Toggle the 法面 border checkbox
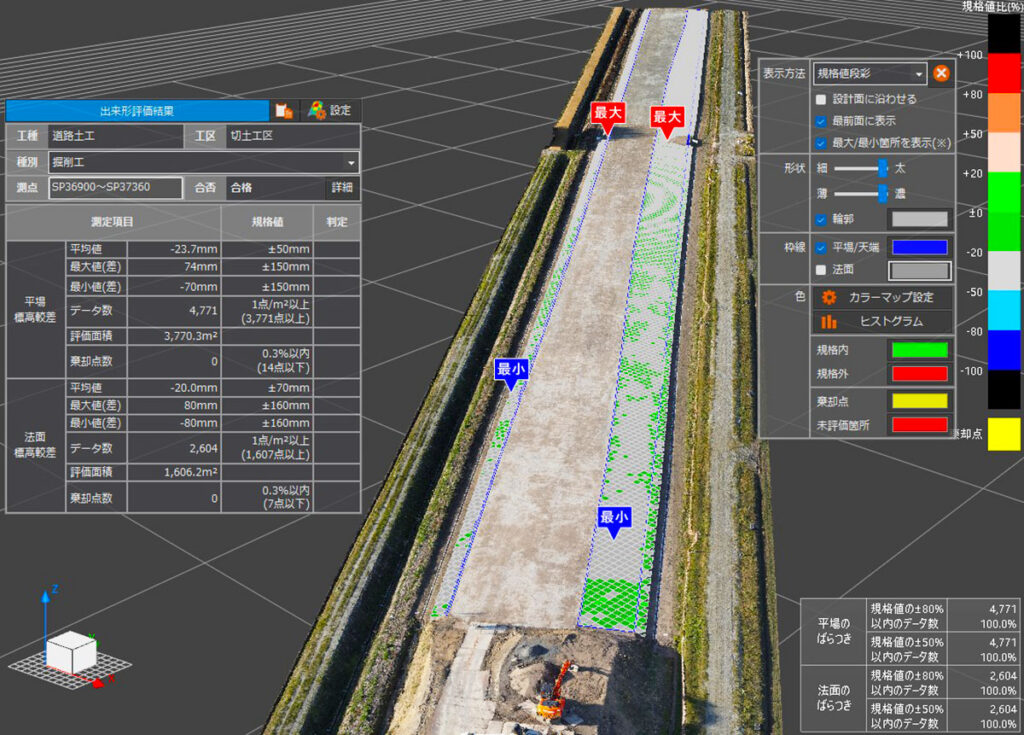 pos(820,270)
